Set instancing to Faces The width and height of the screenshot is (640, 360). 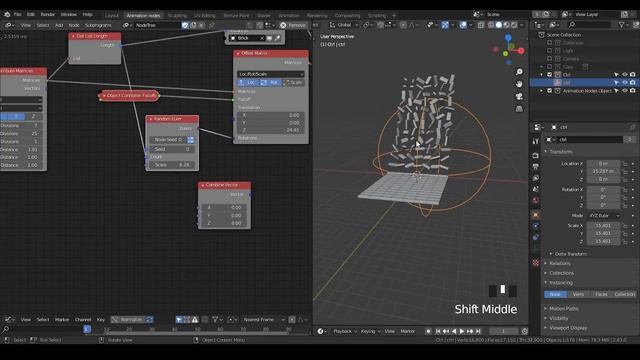click(x=601, y=294)
